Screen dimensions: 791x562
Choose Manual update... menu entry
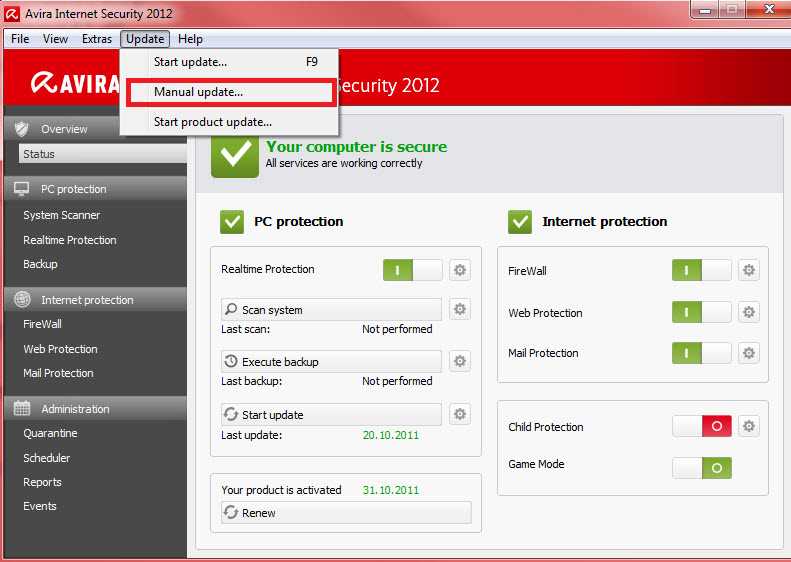pyautogui.click(x=231, y=92)
